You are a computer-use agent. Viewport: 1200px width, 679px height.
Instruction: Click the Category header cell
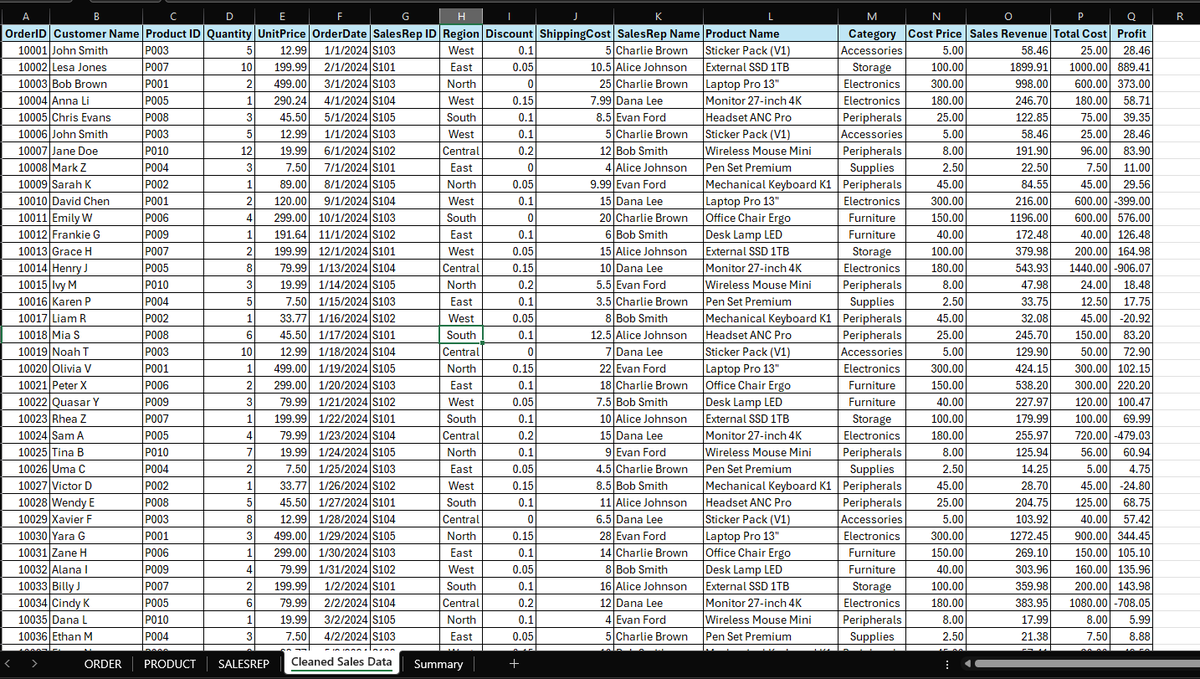(871, 33)
